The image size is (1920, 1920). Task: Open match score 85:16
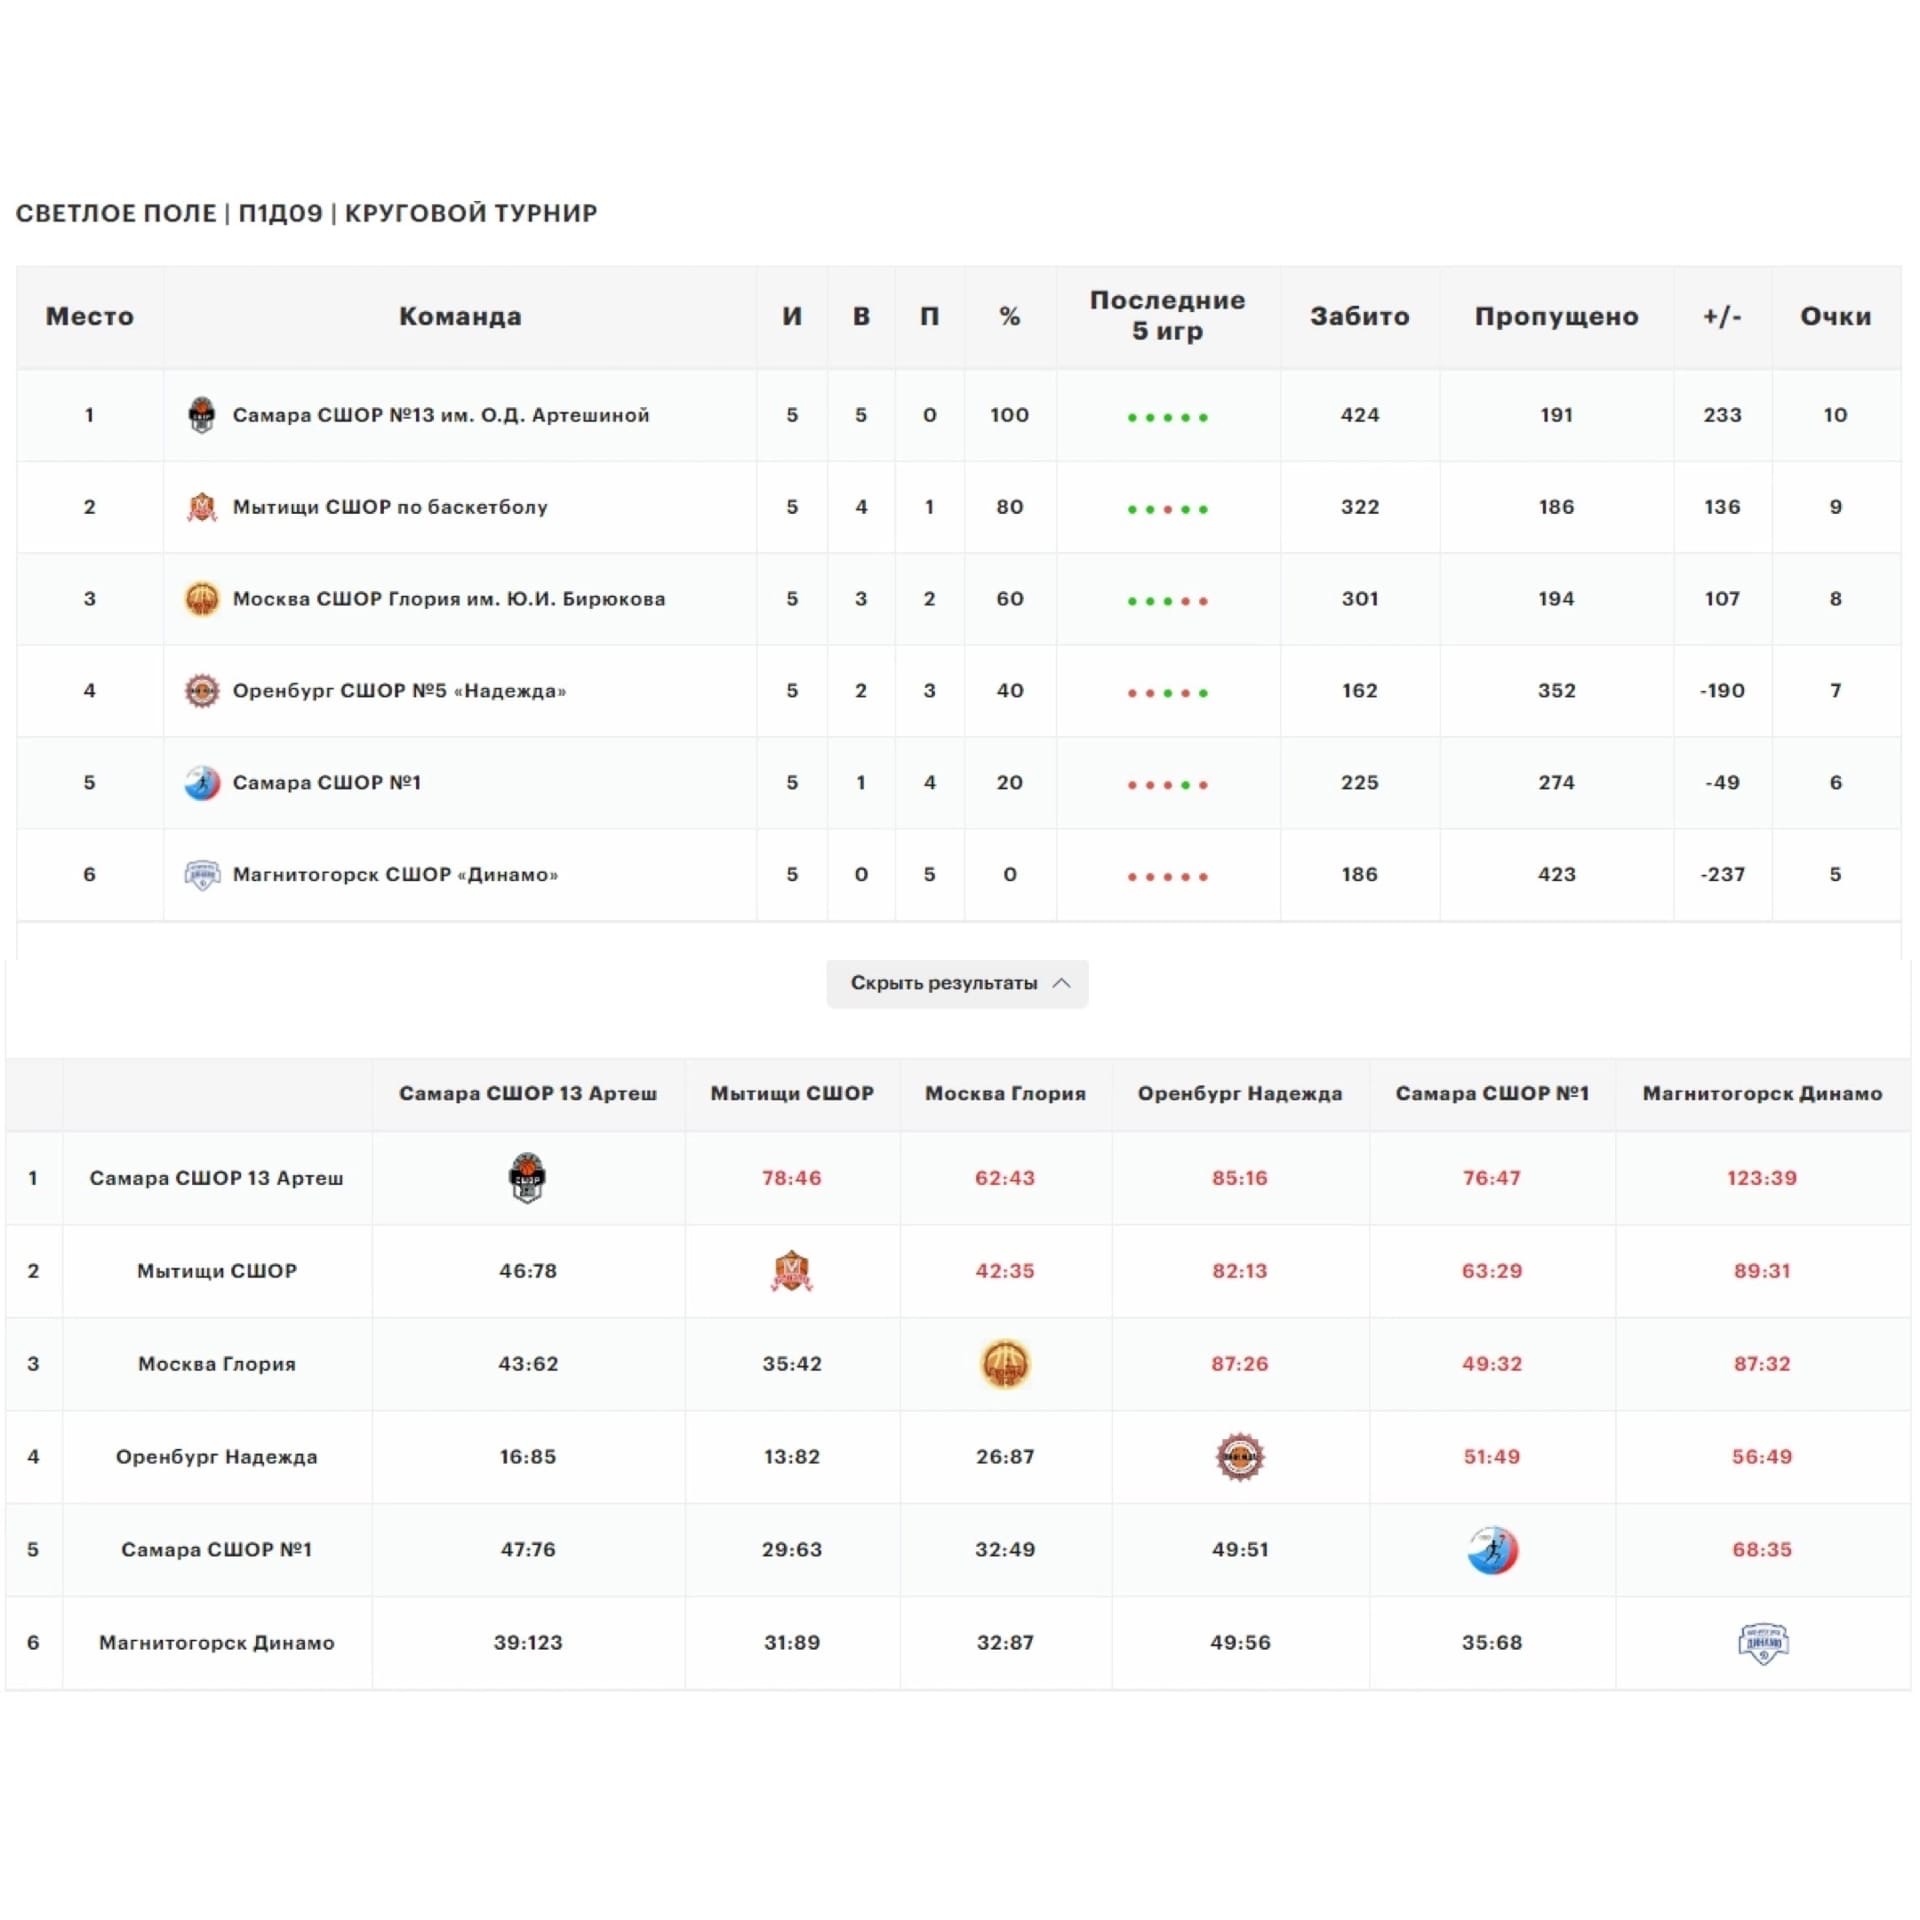(1240, 1179)
